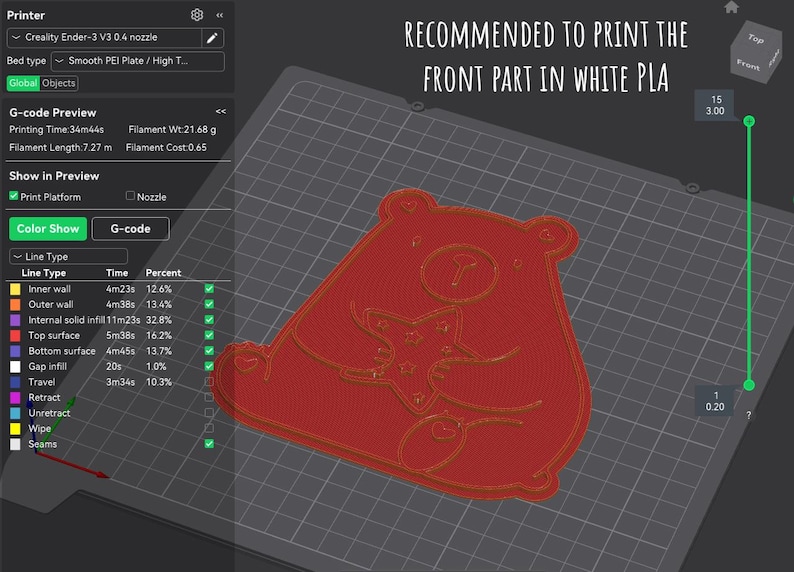Click the home view icon

pyautogui.click(x=731, y=7)
